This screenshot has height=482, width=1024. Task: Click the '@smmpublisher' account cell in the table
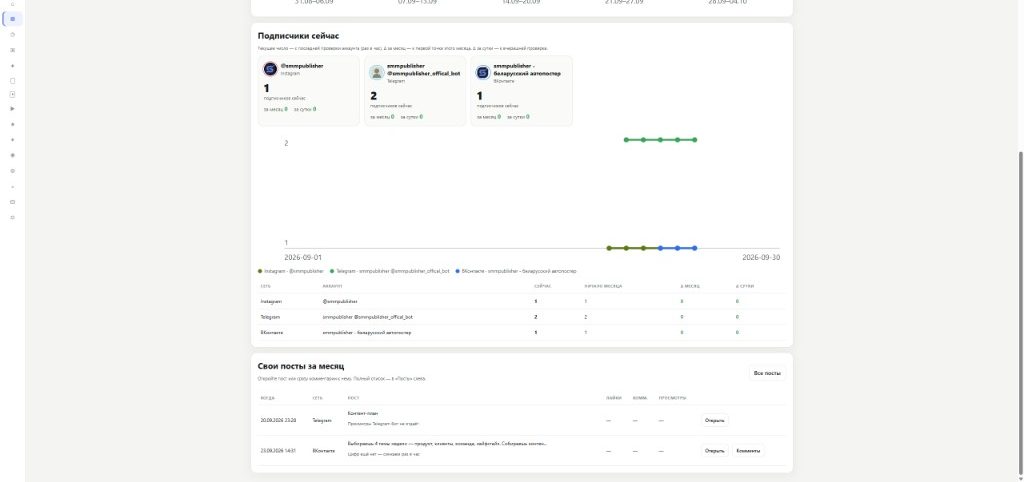tap(340, 301)
